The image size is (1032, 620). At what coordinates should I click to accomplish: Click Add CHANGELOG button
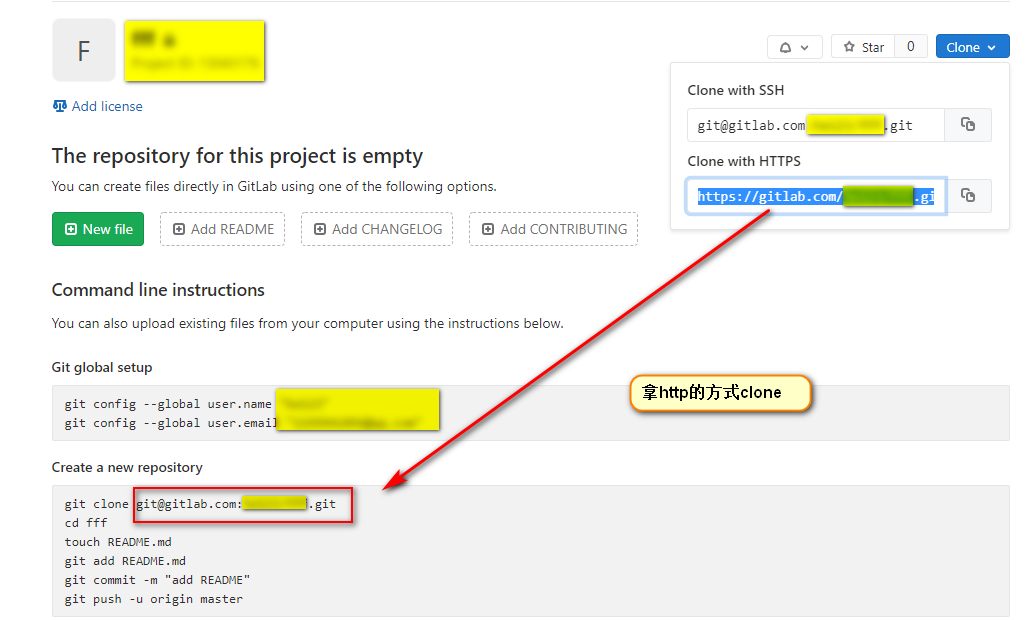(x=376, y=229)
